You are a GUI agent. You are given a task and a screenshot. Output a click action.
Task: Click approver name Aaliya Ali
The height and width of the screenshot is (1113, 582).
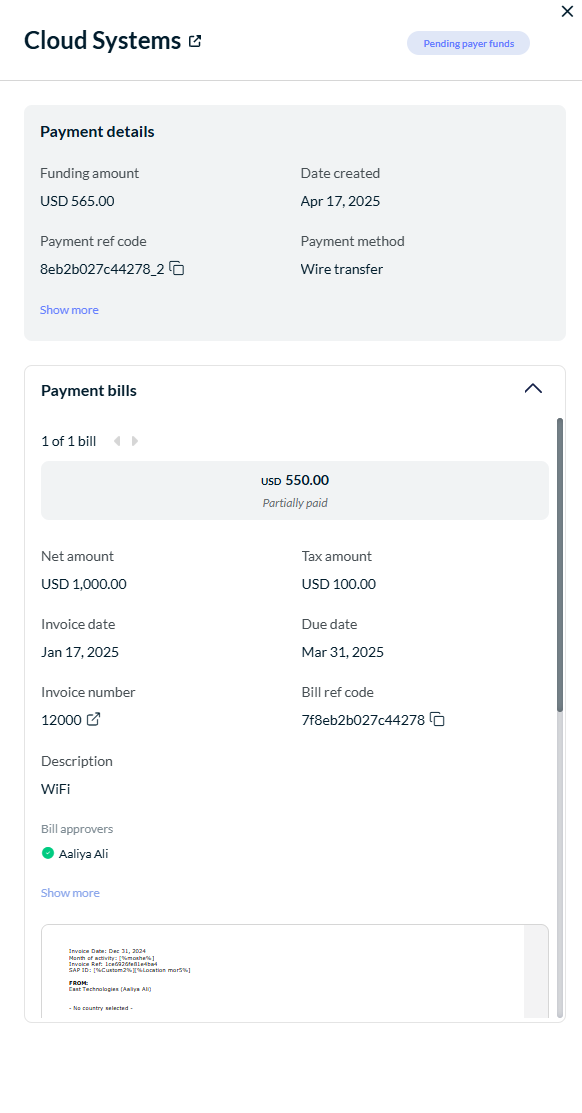point(84,853)
